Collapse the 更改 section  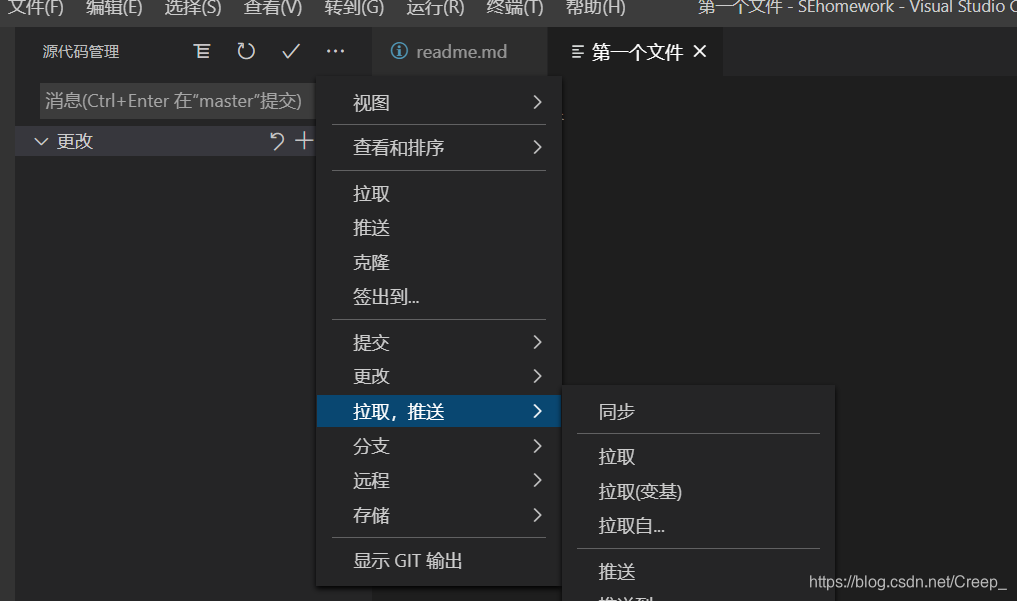[39, 141]
